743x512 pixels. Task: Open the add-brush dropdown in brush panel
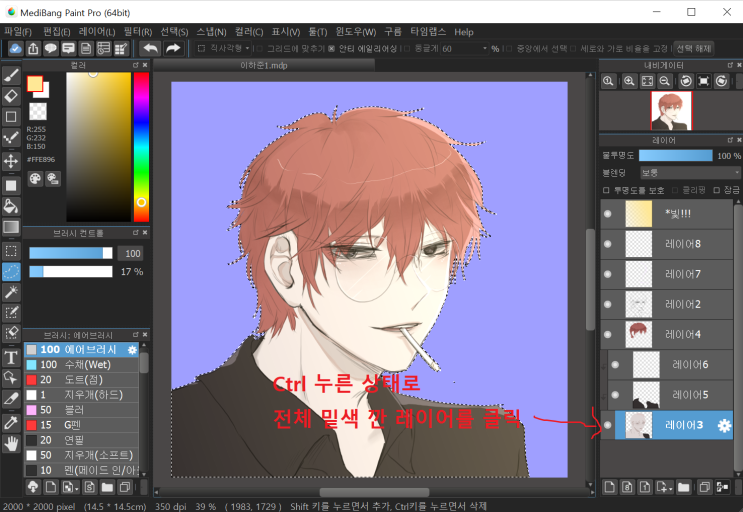71,487
